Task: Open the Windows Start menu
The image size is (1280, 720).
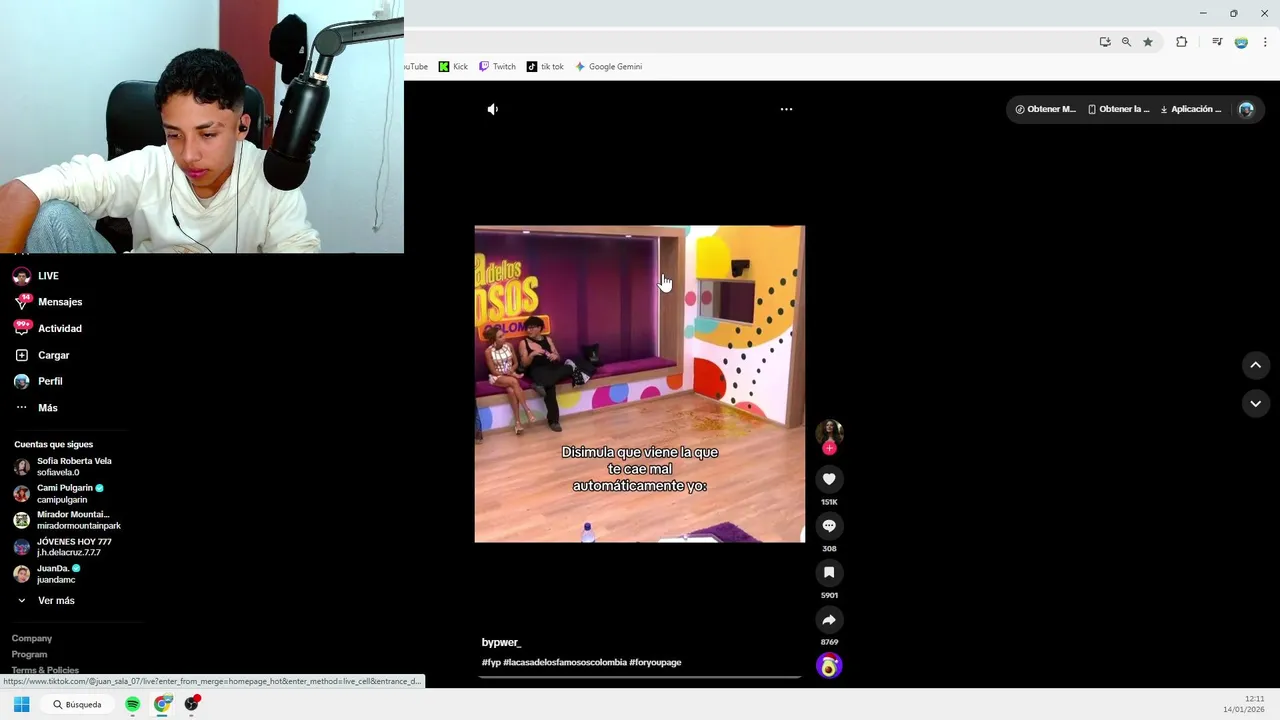Action: pyautogui.click(x=21, y=704)
